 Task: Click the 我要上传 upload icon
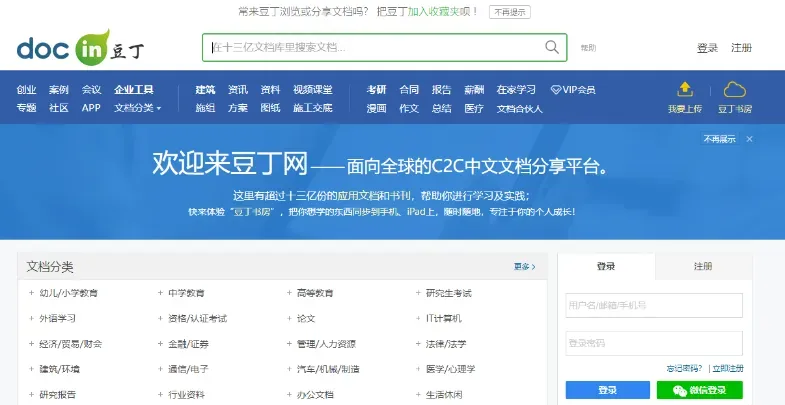coord(685,90)
